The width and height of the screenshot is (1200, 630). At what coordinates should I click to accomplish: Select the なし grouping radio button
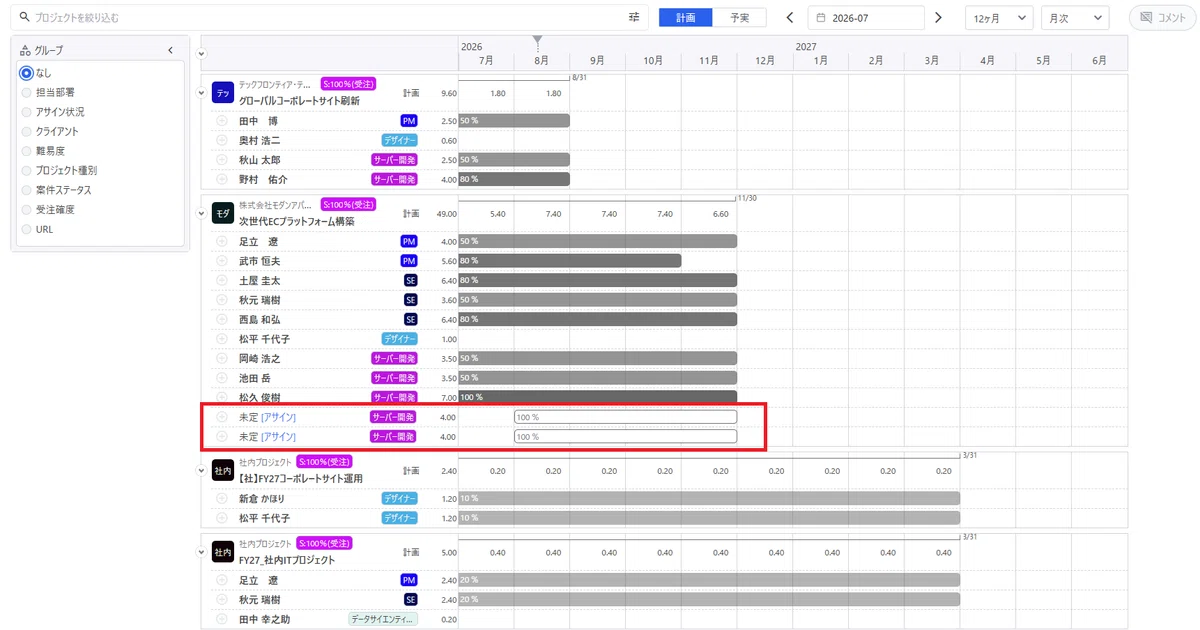(x=27, y=73)
